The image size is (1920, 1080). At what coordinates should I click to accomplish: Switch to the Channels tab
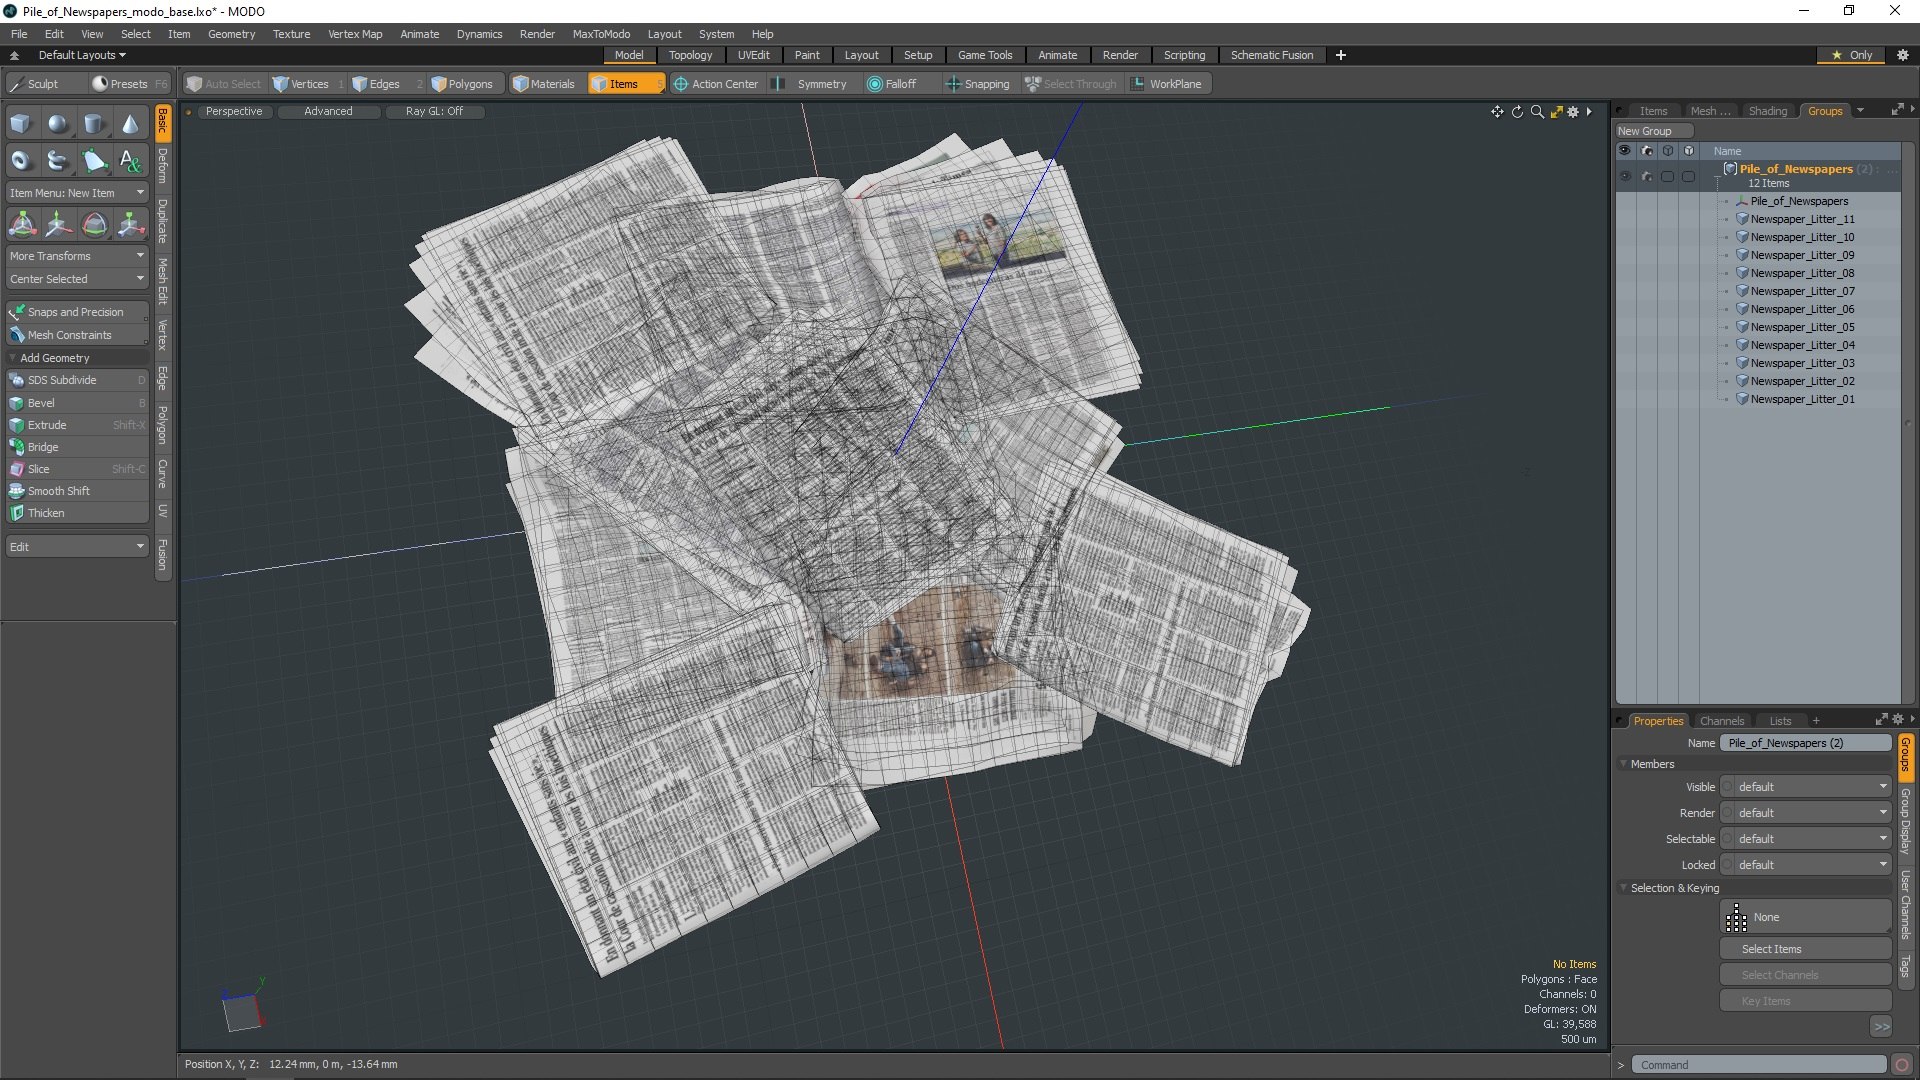[x=1721, y=721]
